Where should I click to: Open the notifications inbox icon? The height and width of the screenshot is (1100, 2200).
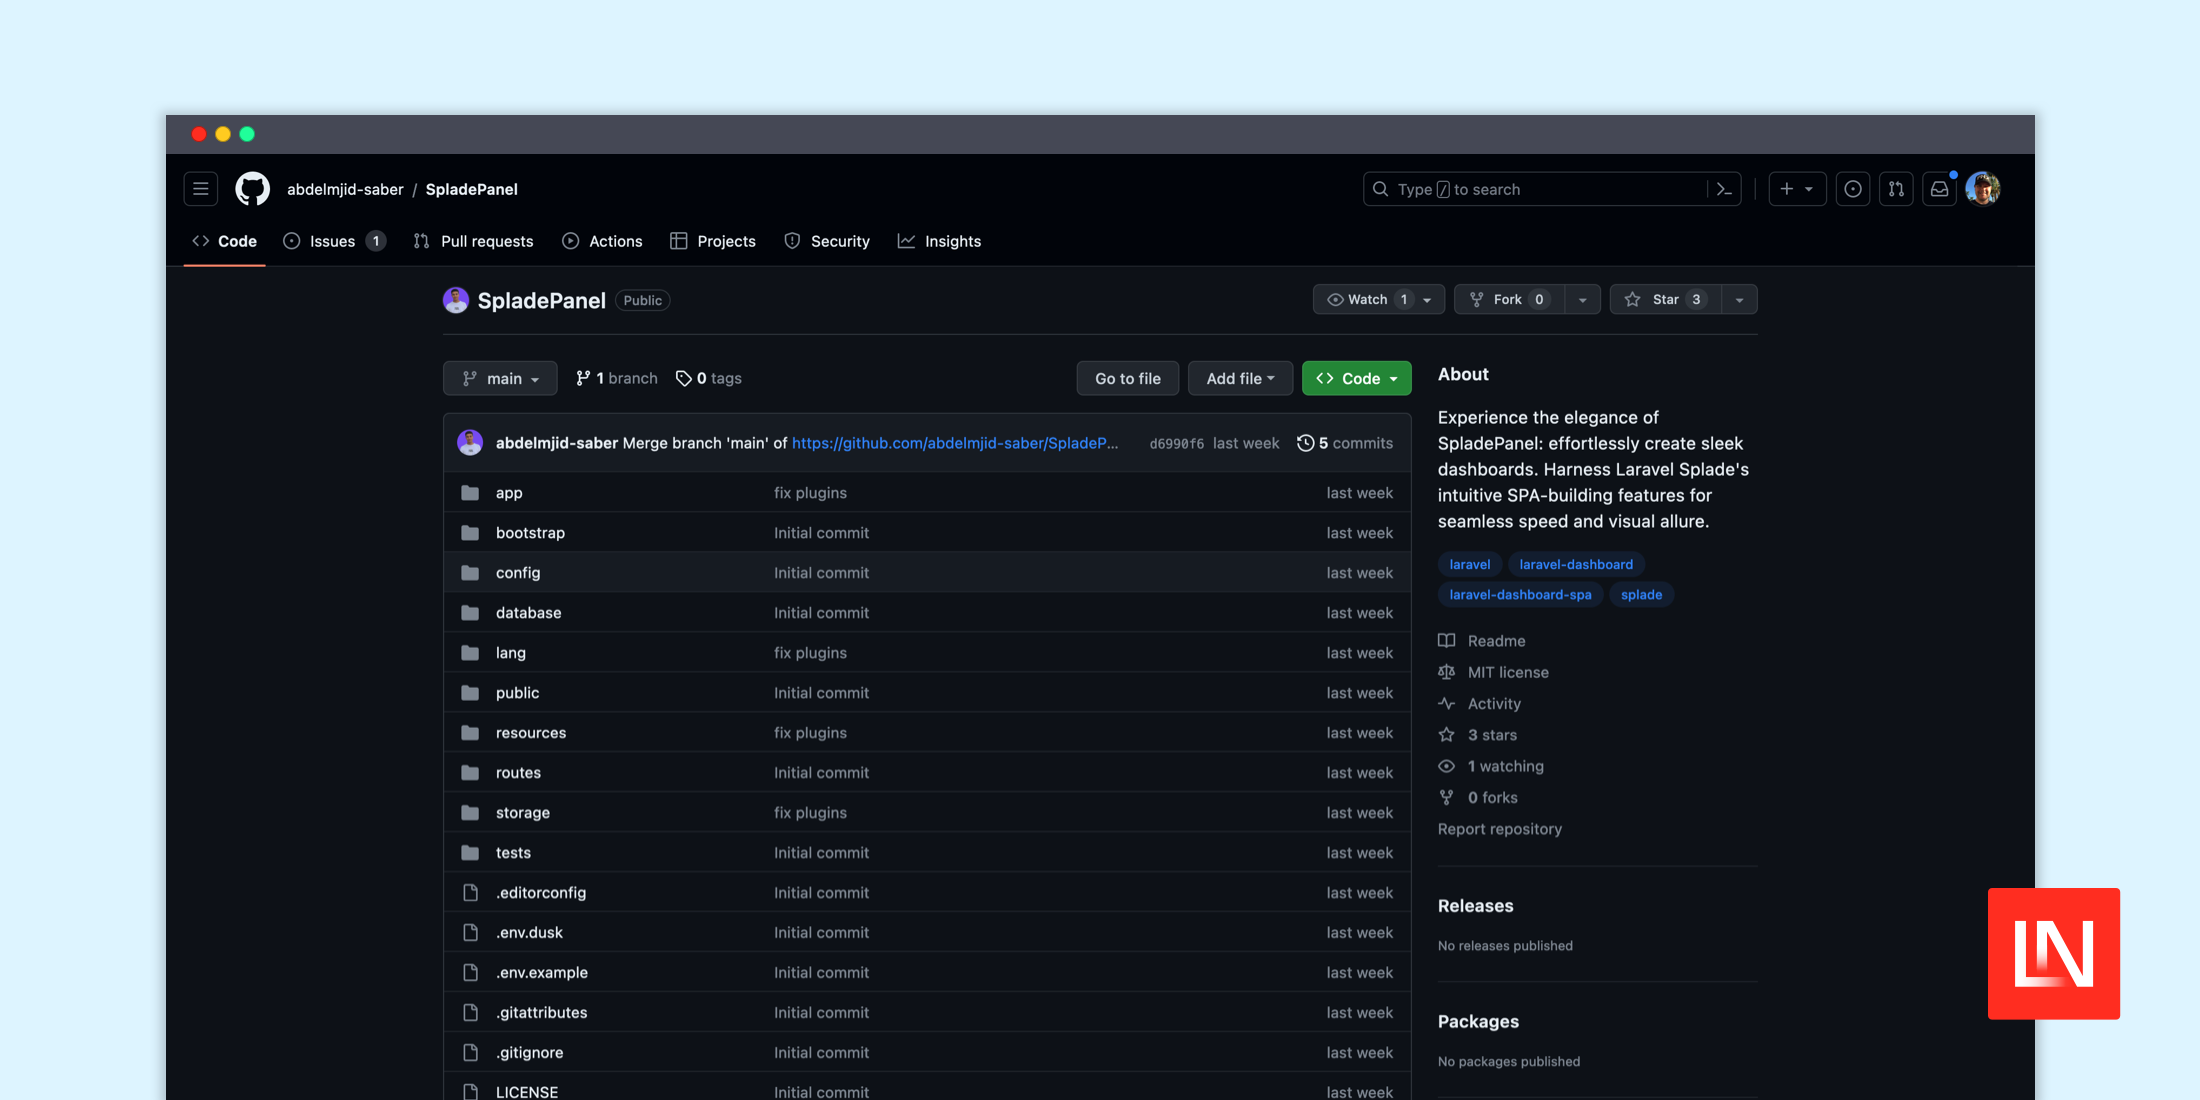(x=1939, y=189)
